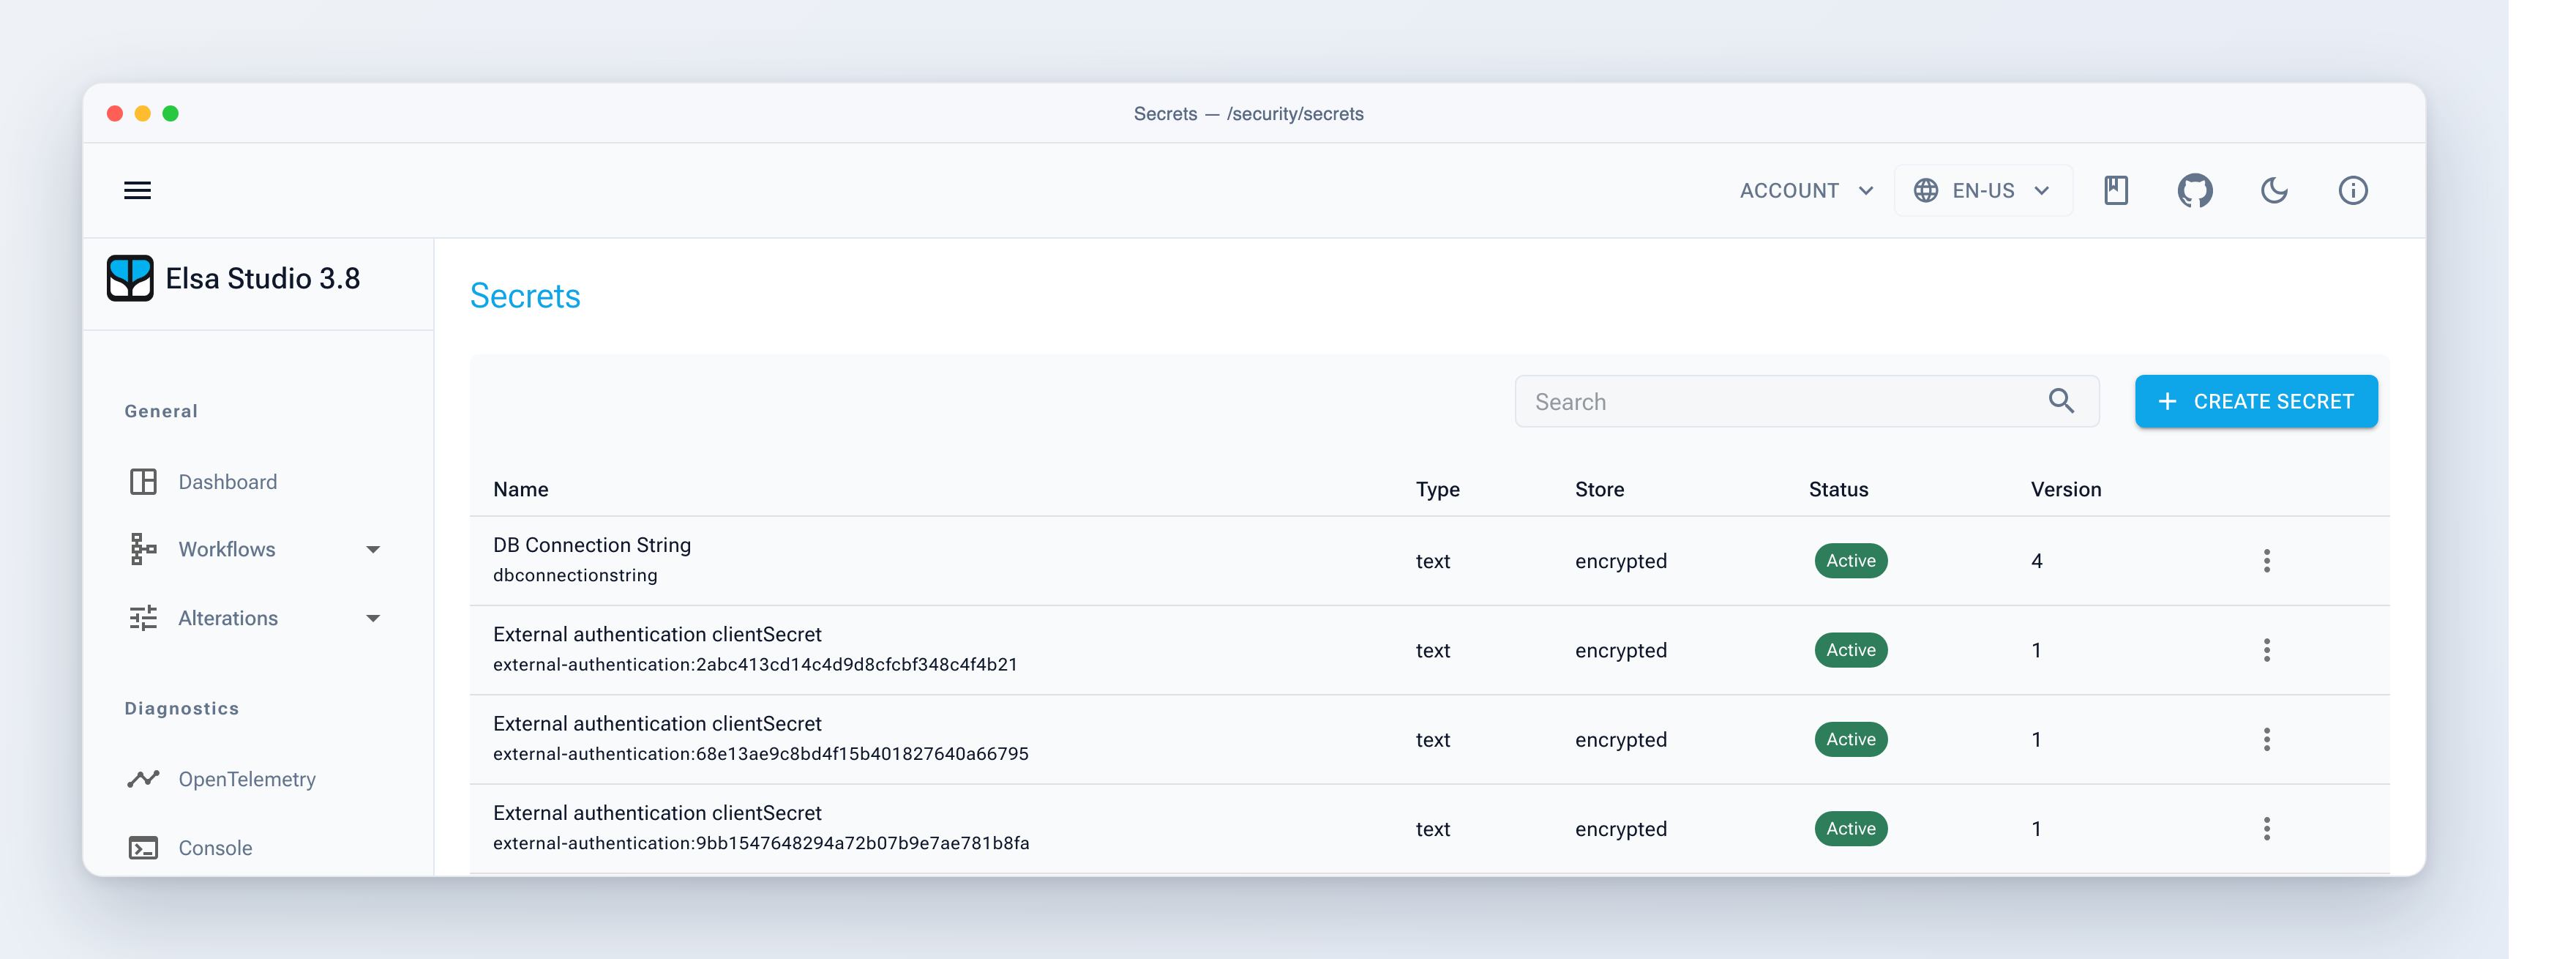The width and height of the screenshot is (2576, 959).
Task: Click the DB Connection String name
Action: coord(592,545)
